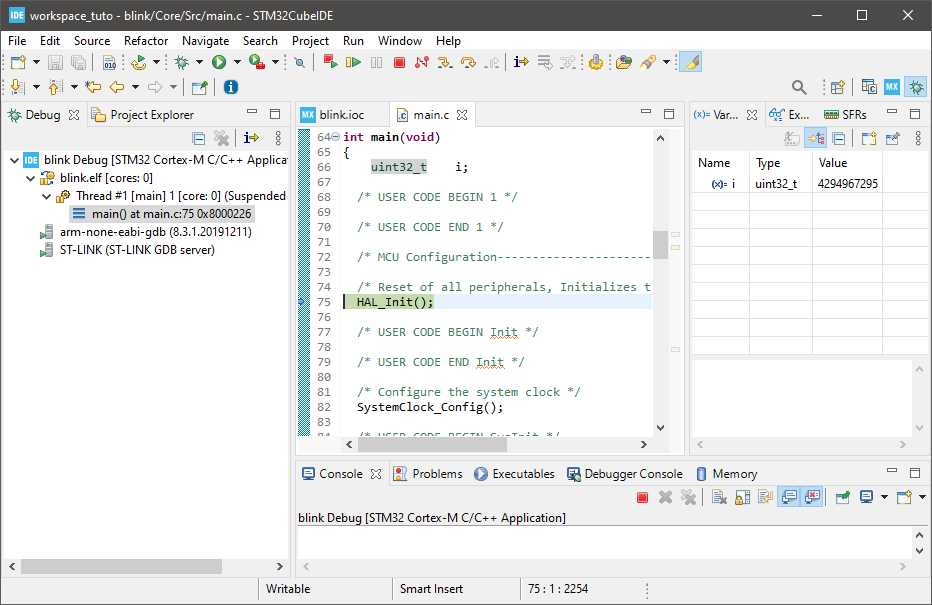Collapse the Thread #1 tree node
Image resolution: width=932 pixels, height=605 pixels.
(46, 196)
